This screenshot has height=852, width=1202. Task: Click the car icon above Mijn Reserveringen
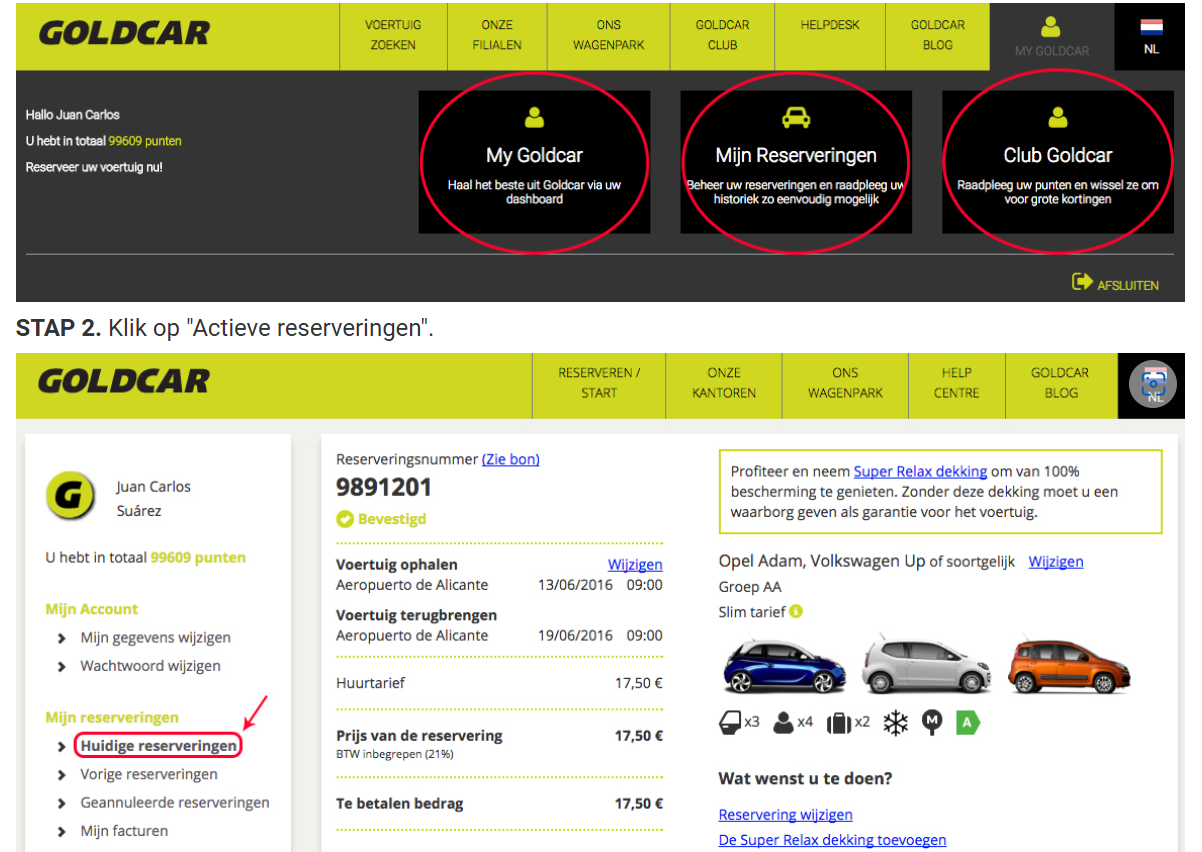pos(796,118)
